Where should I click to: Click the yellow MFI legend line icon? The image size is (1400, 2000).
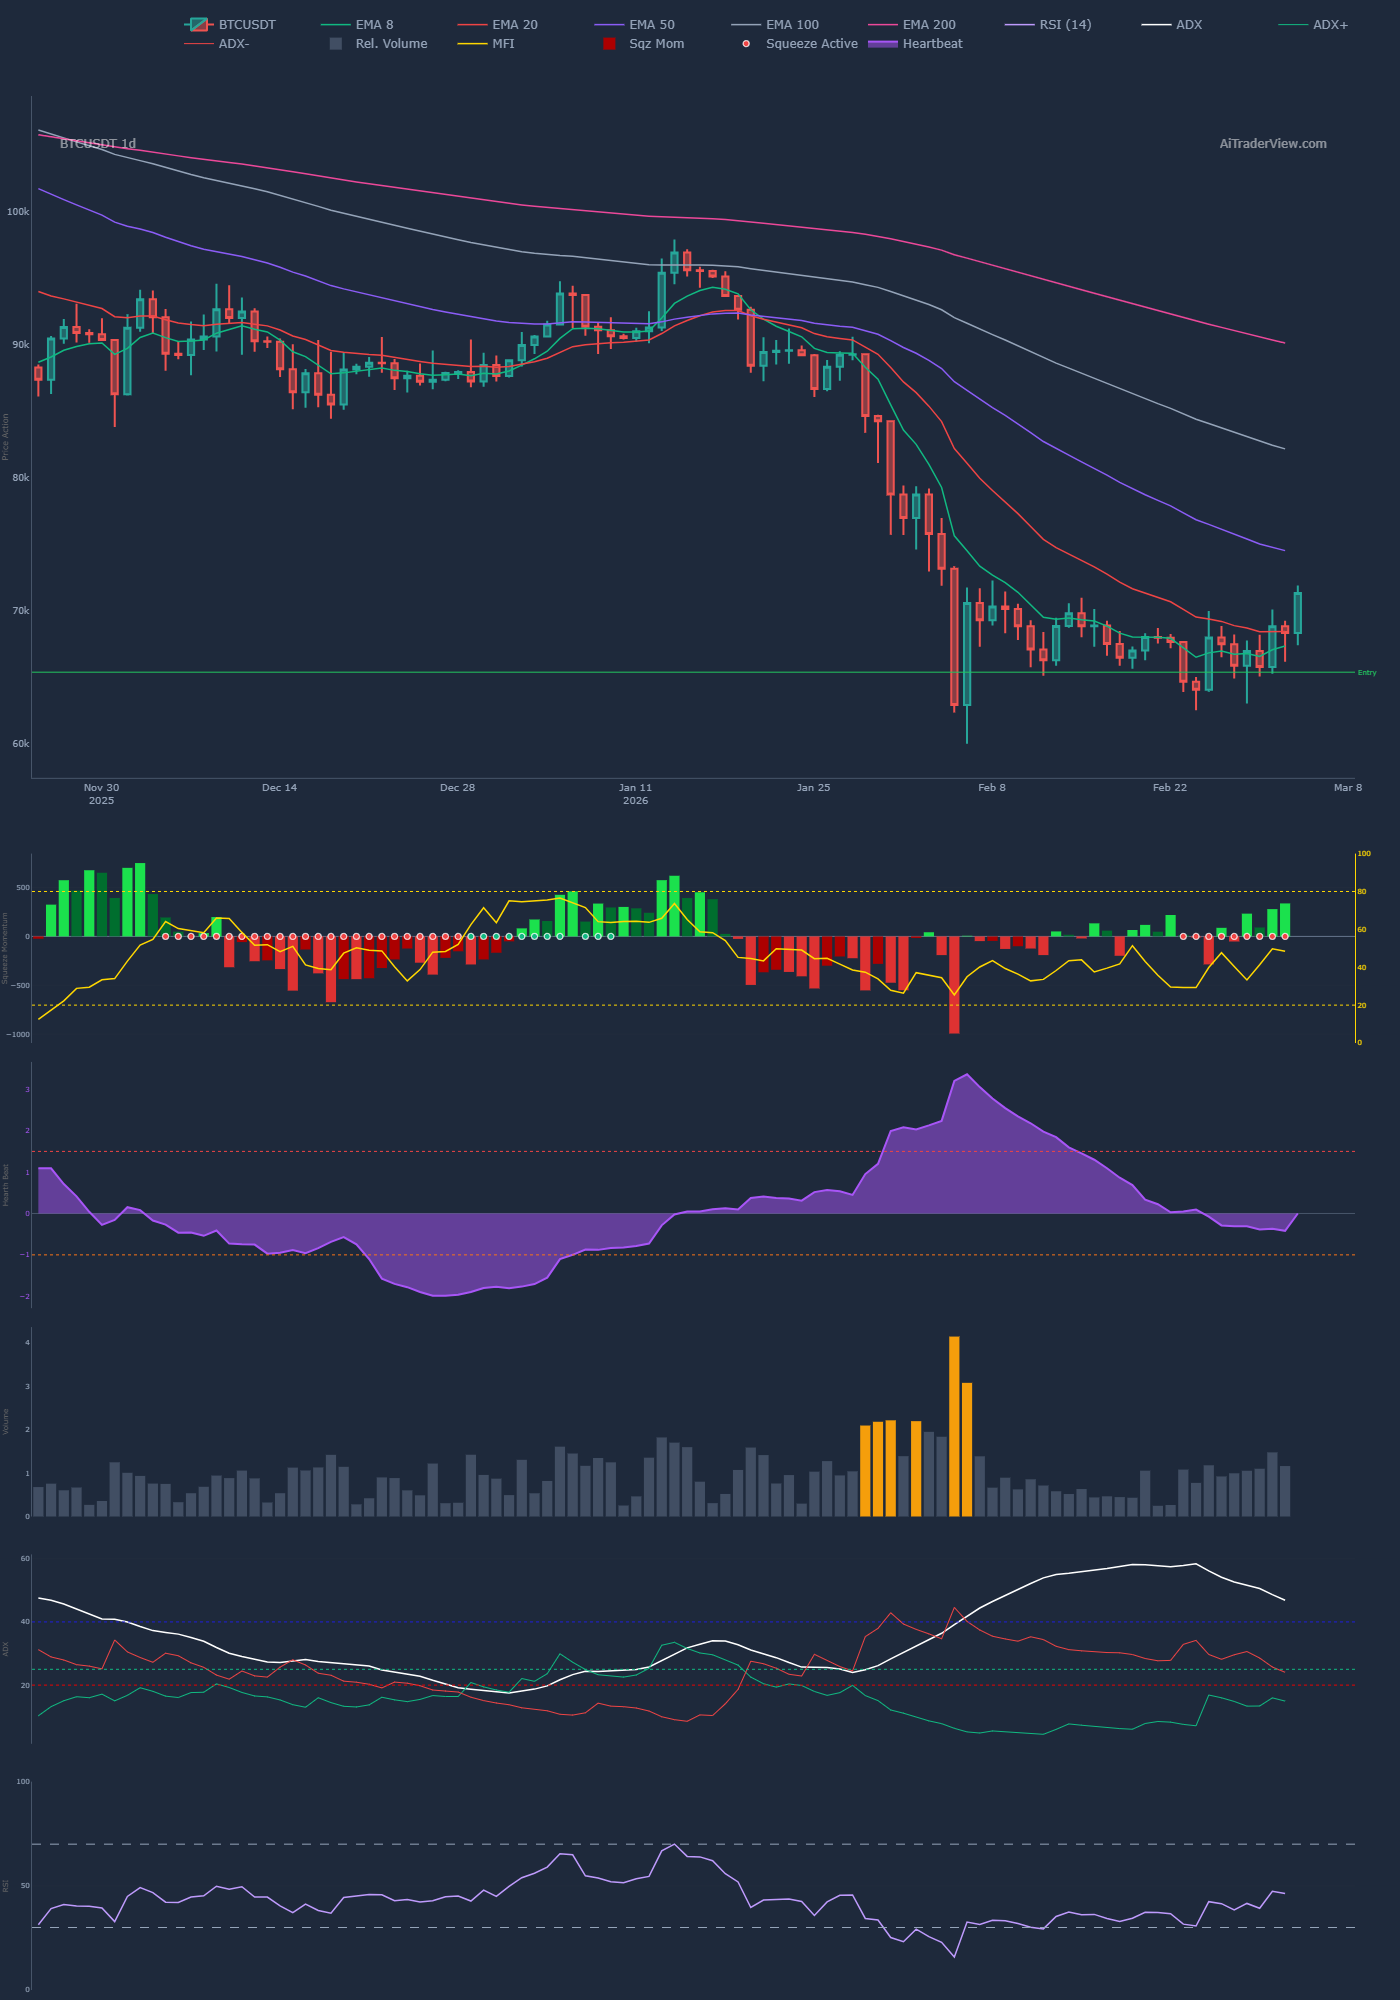472,44
